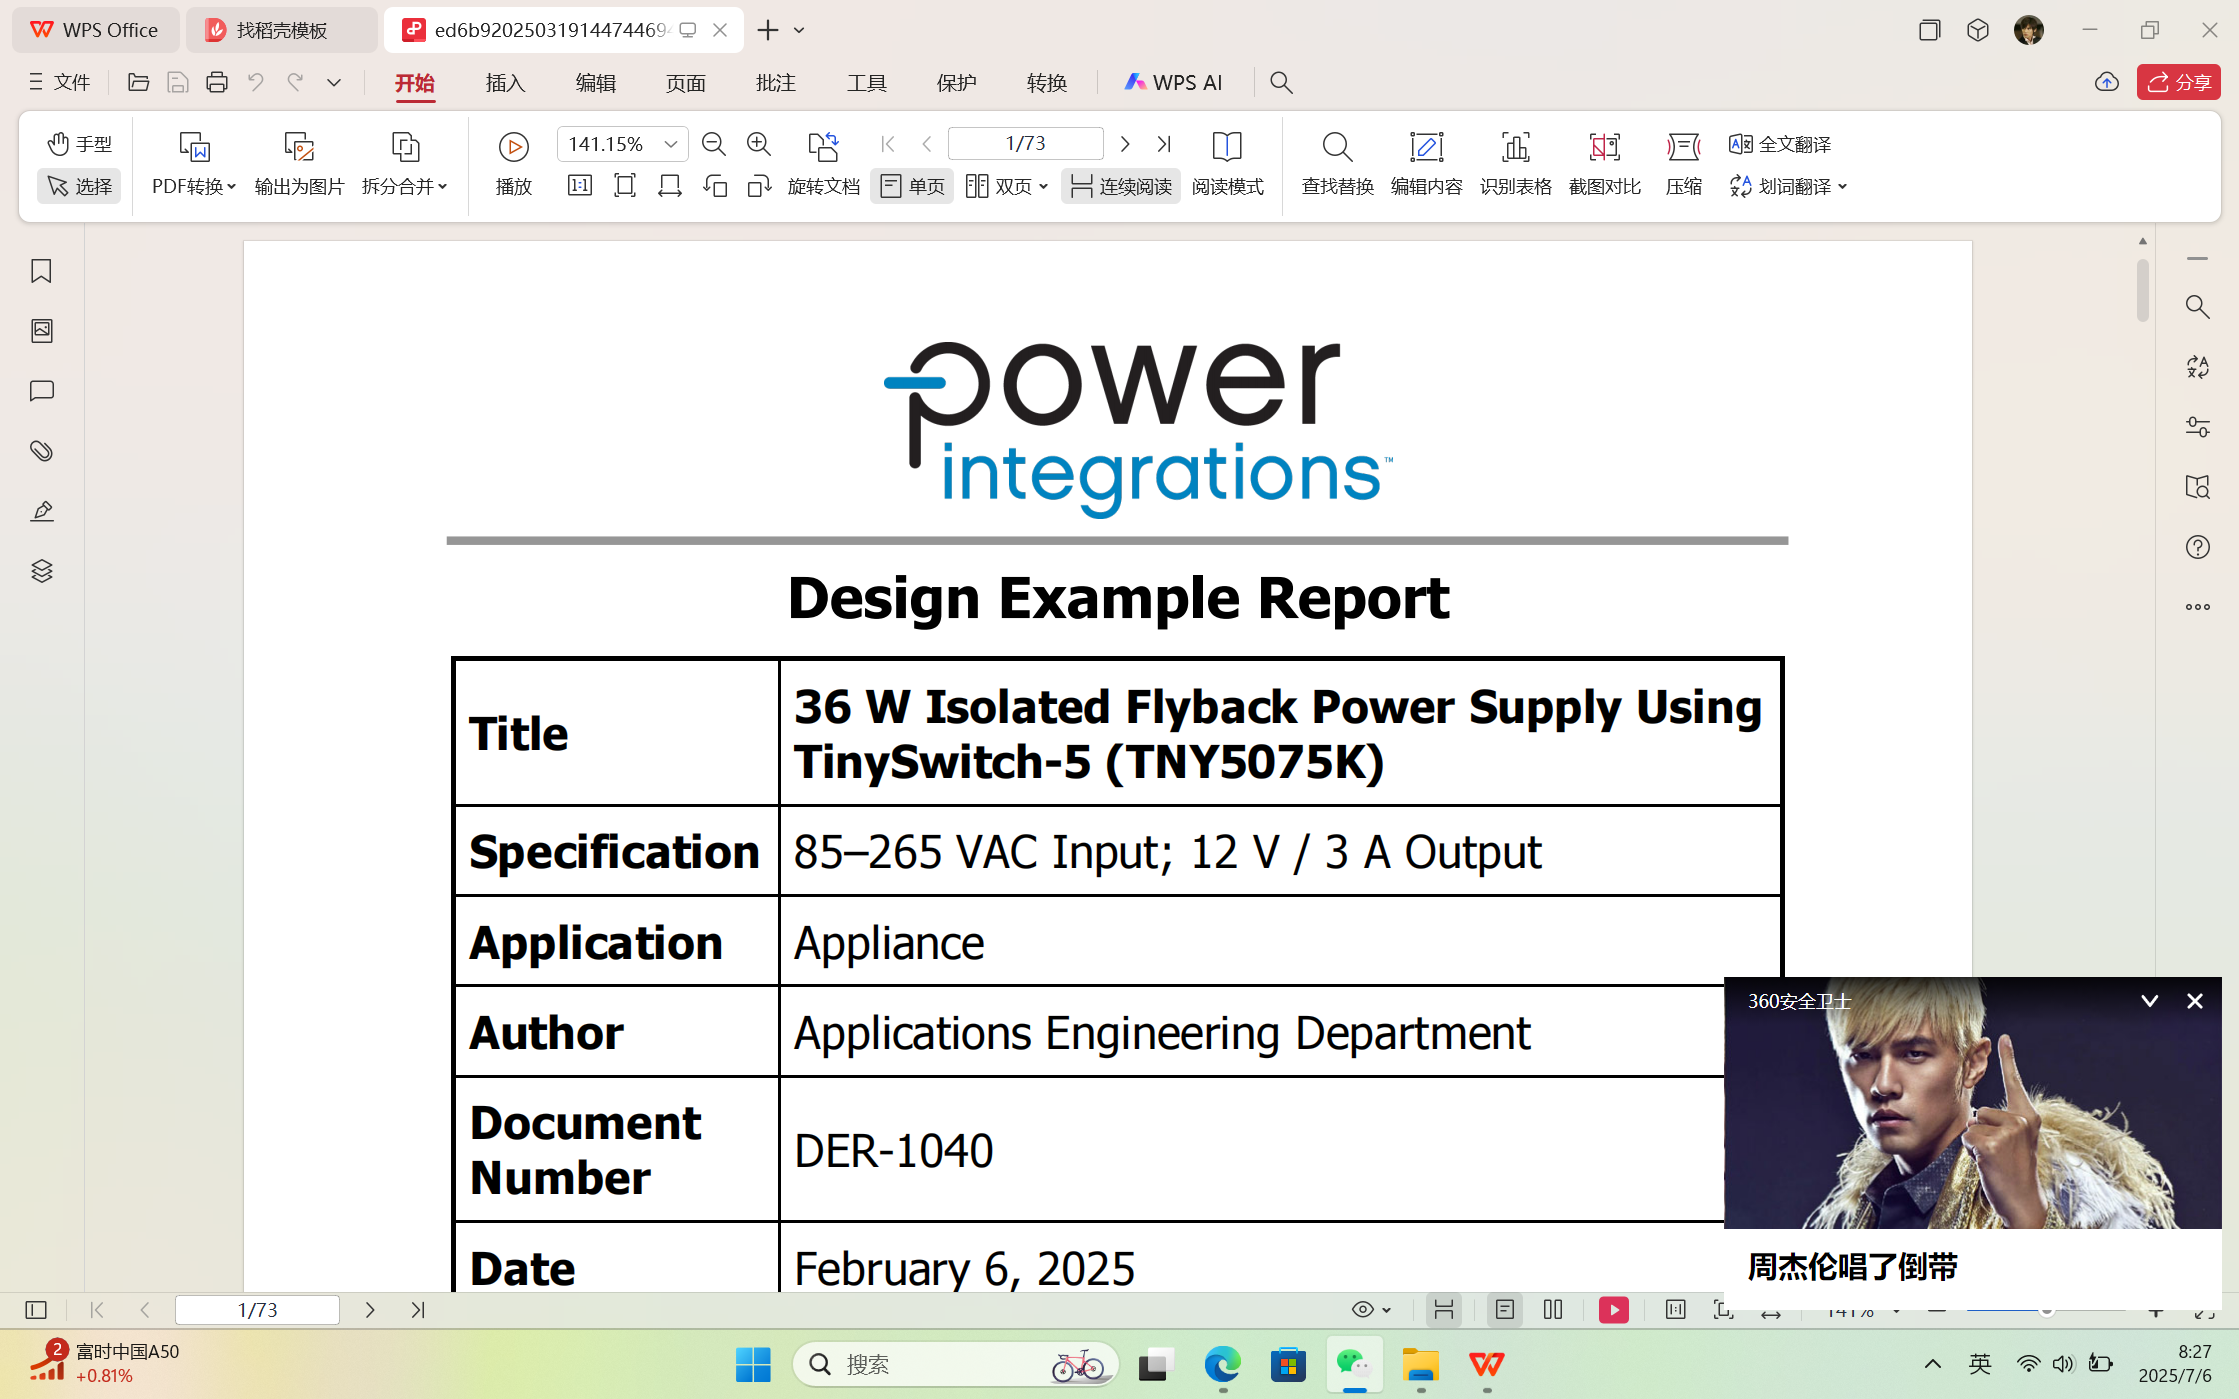Switch to the 保护 ribbon tab

coord(956,83)
